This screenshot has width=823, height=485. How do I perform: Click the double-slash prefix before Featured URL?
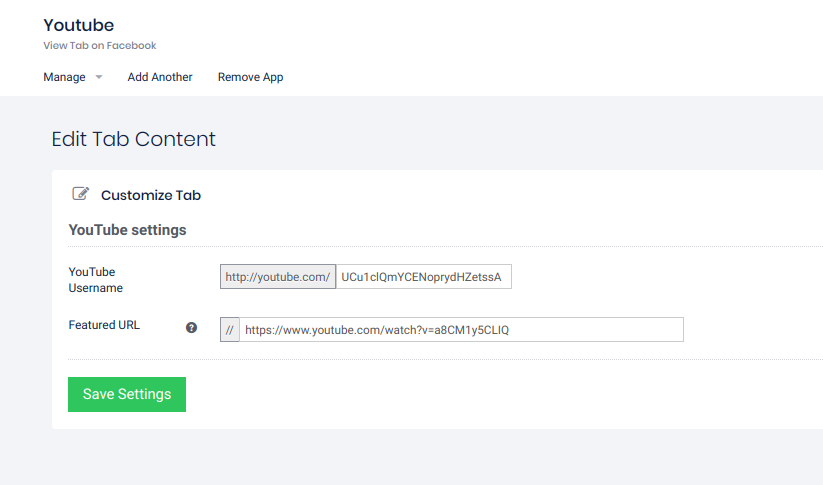click(229, 330)
